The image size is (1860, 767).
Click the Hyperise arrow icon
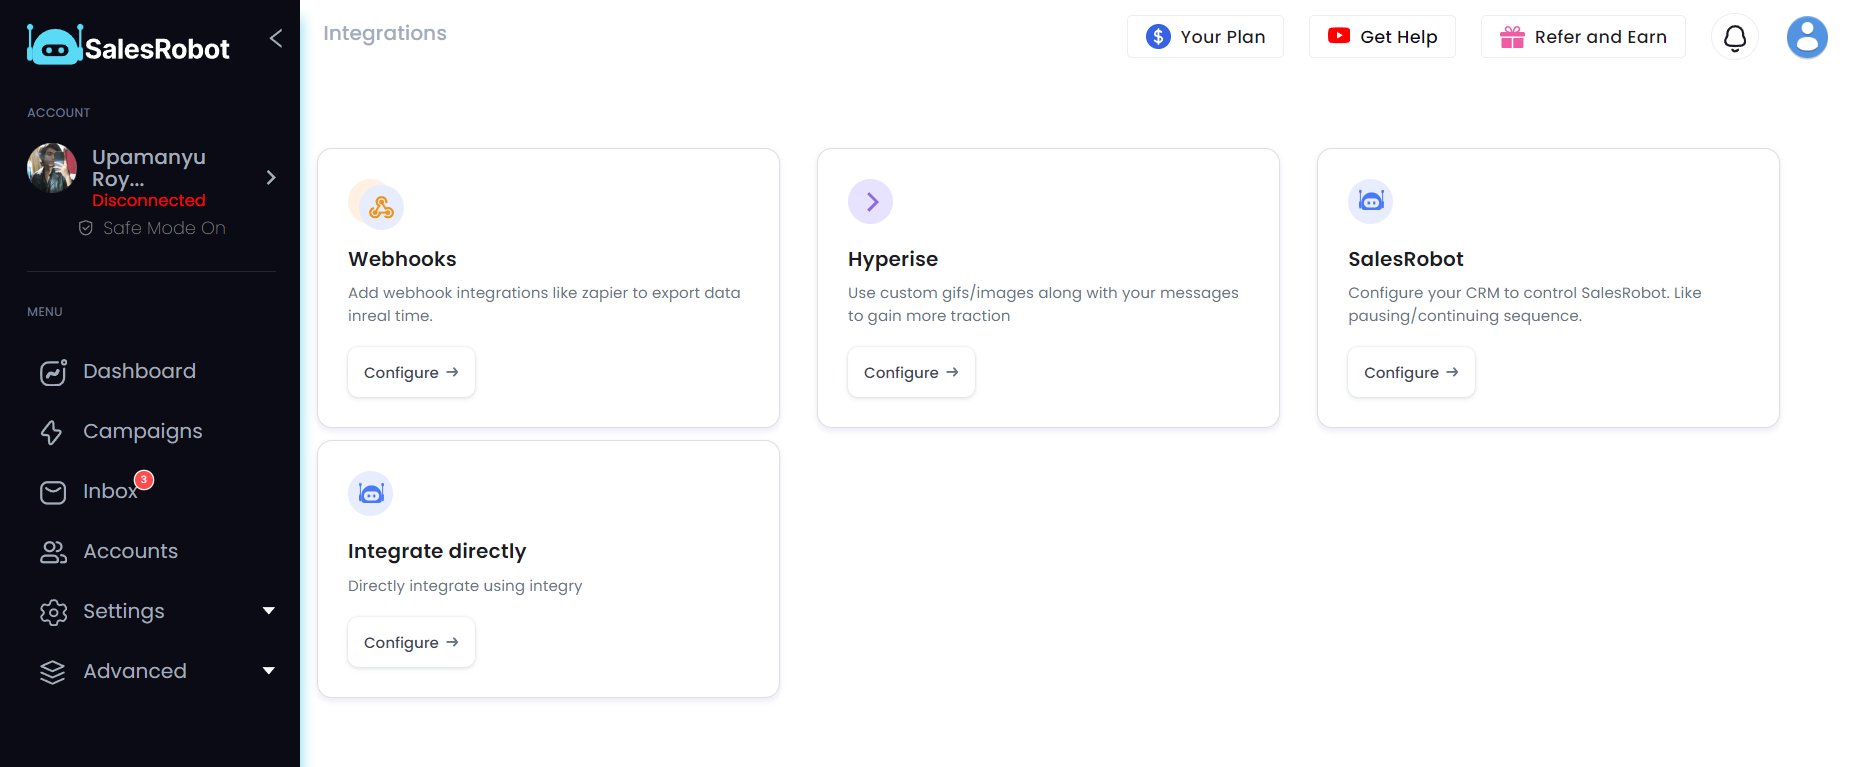[870, 201]
